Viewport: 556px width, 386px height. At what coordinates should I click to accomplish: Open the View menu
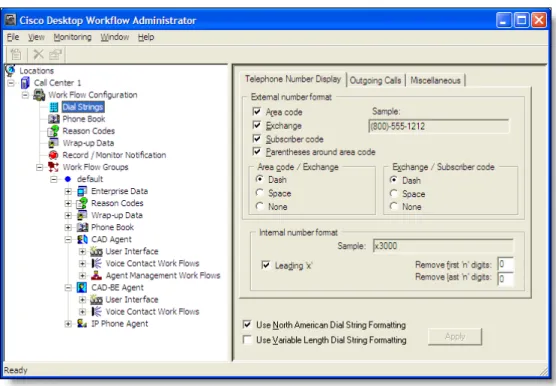pos(36,37)
